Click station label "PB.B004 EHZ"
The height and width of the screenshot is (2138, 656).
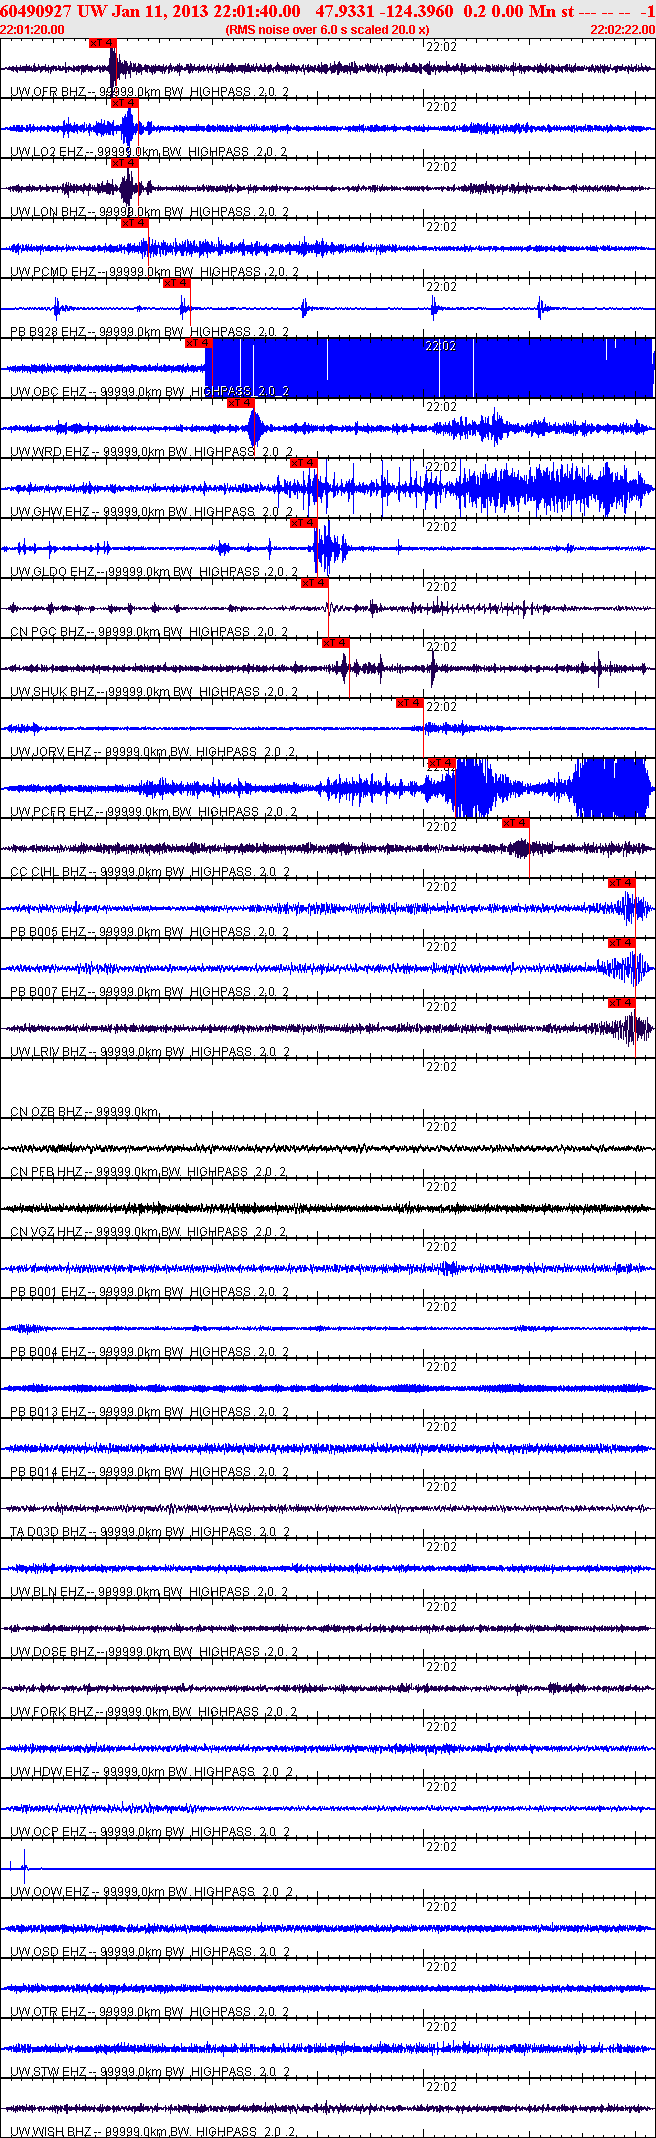coord(47,1352)
